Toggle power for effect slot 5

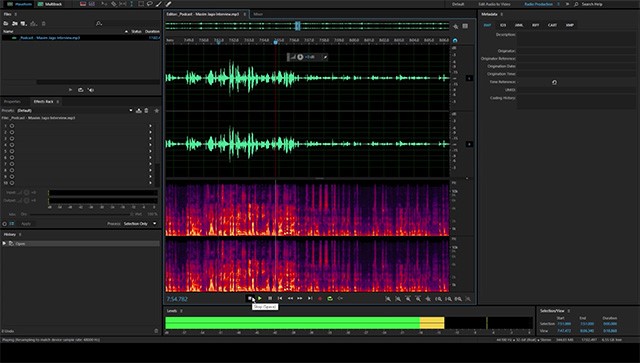point(12,151)
